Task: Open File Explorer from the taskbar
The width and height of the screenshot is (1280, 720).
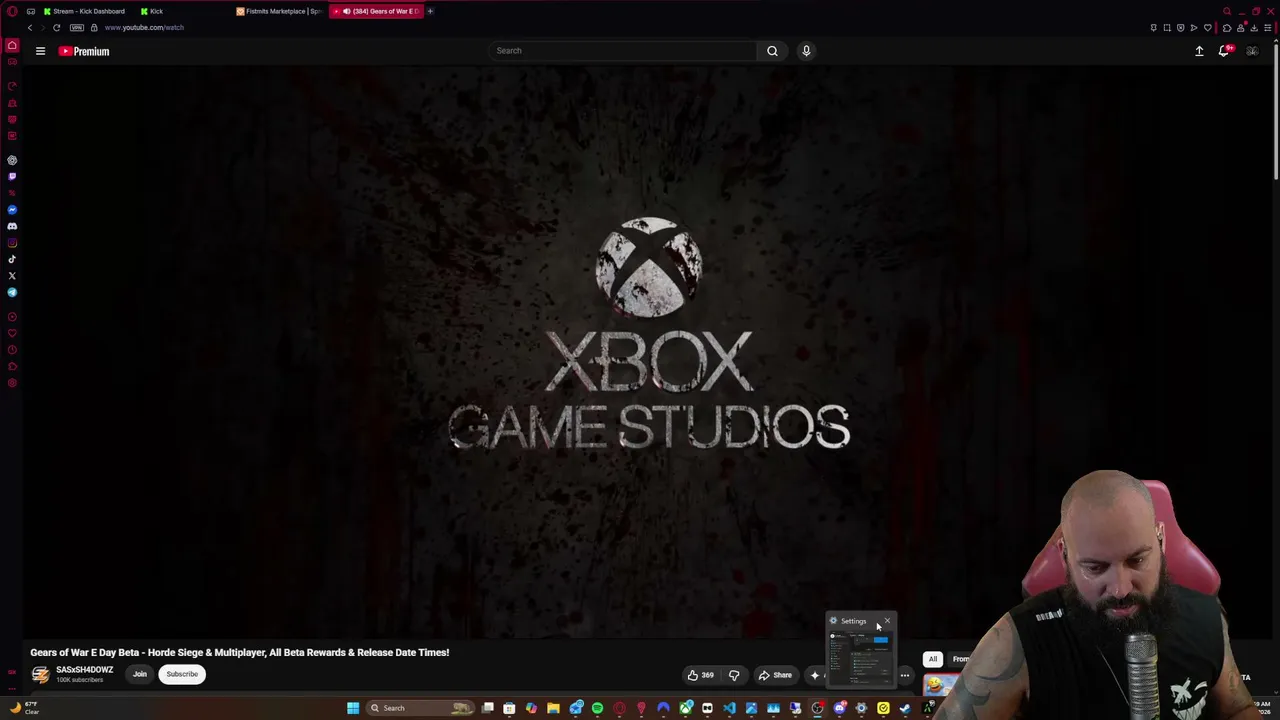Action: pos(553,708)
